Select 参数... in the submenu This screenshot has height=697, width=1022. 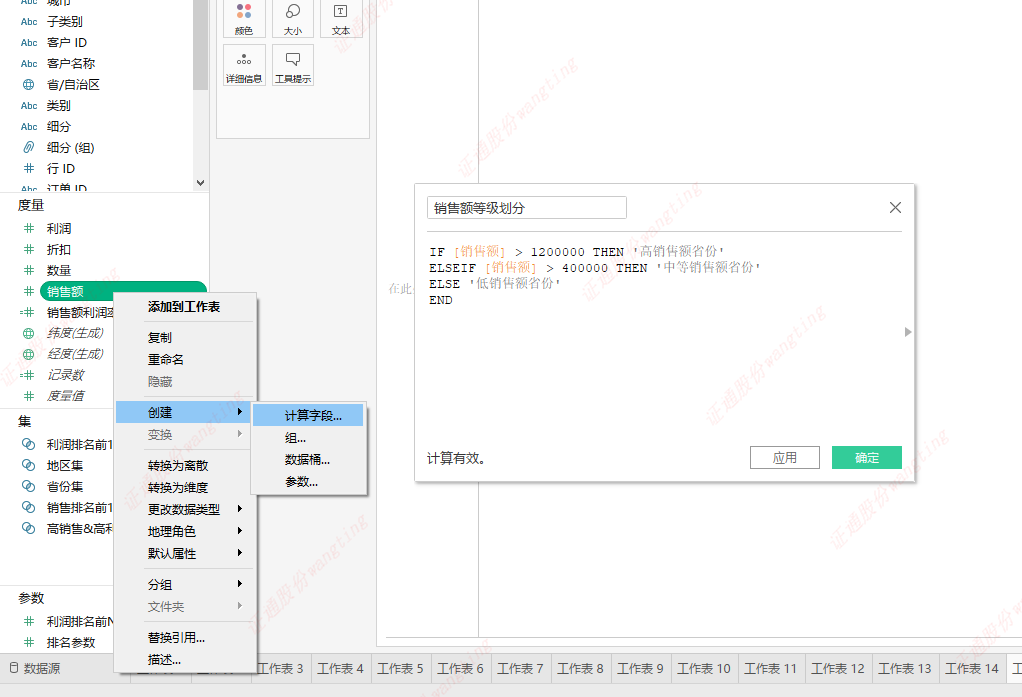(308, 482)
